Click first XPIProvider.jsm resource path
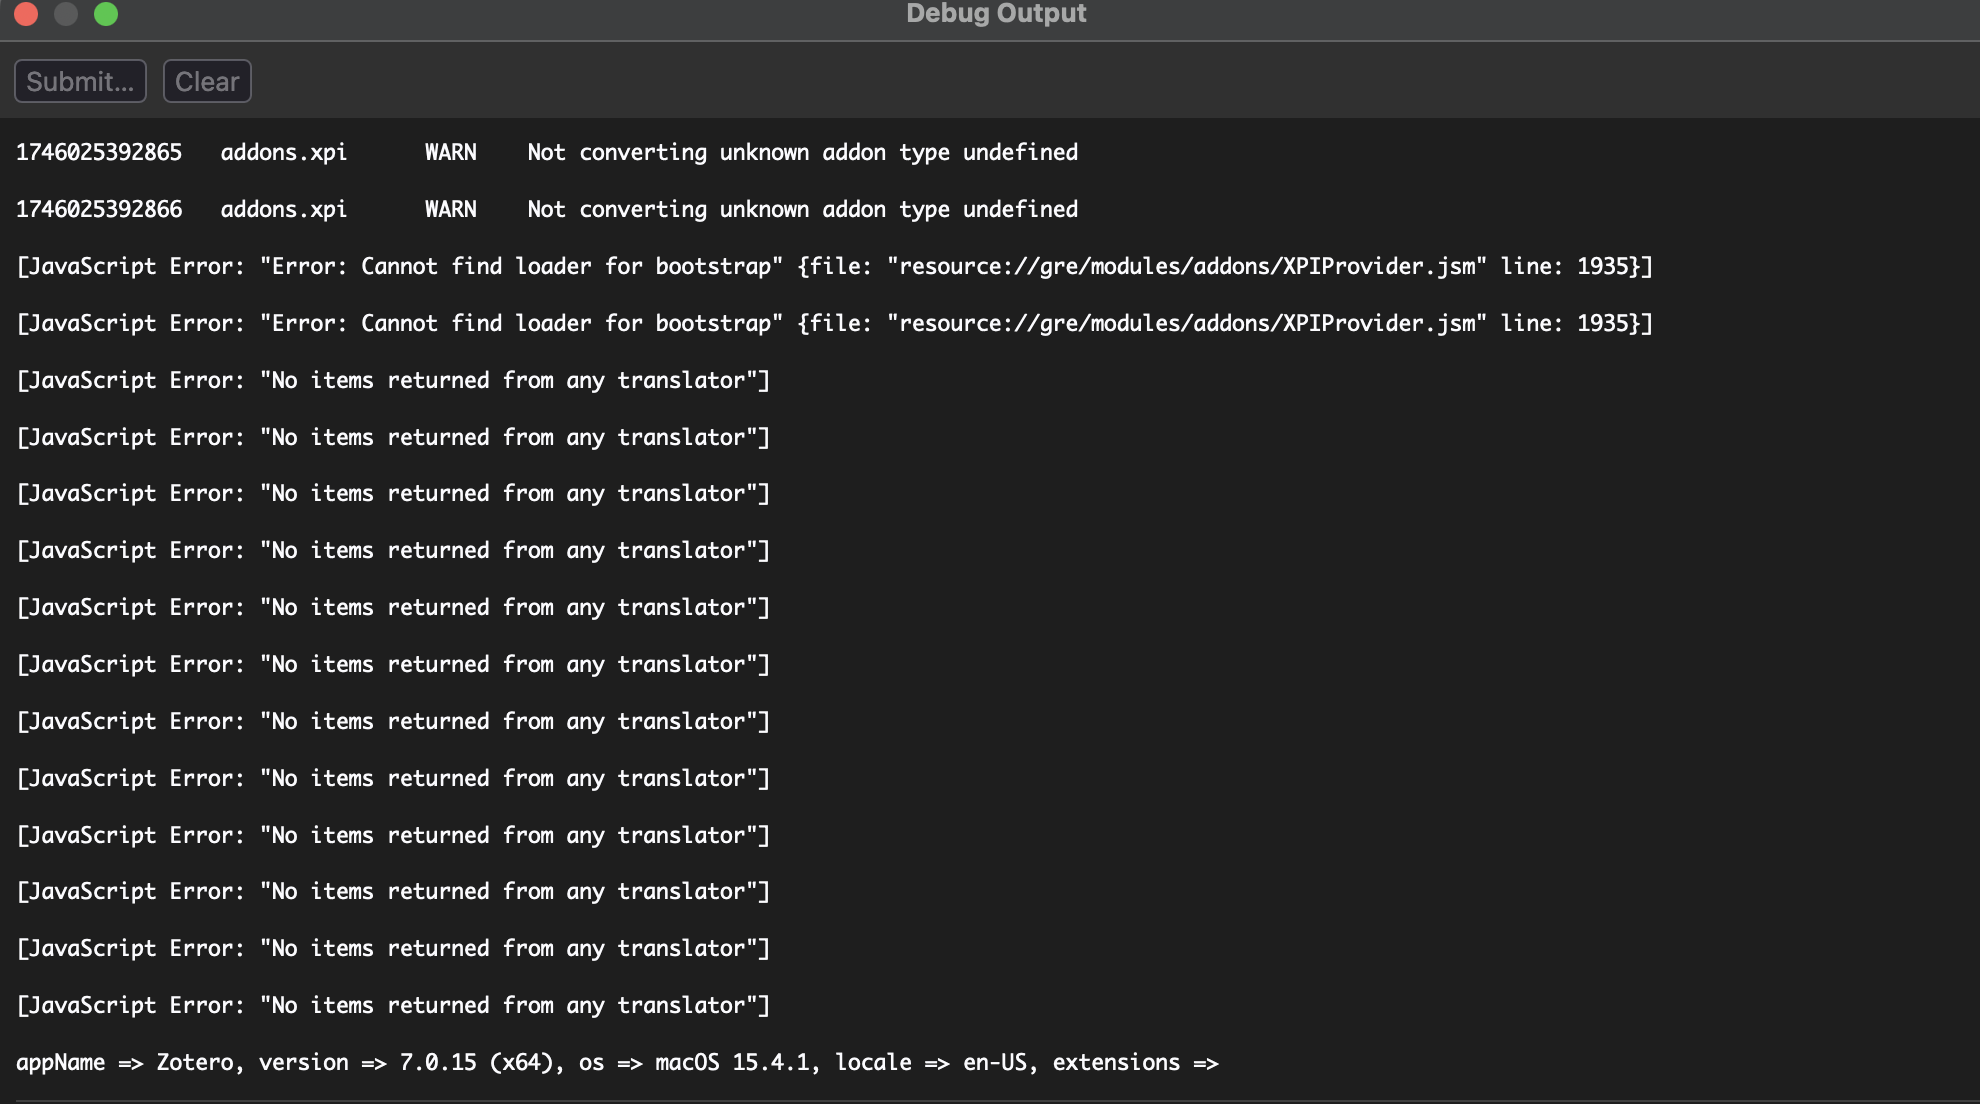Viewport: 1980px width, 1104px height. pyautogui.click(x=1187, y=266)
